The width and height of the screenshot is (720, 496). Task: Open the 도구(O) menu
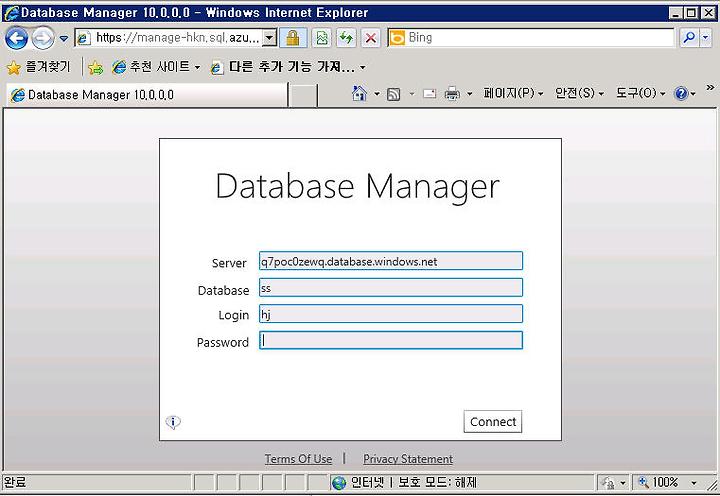coord(641,93)
